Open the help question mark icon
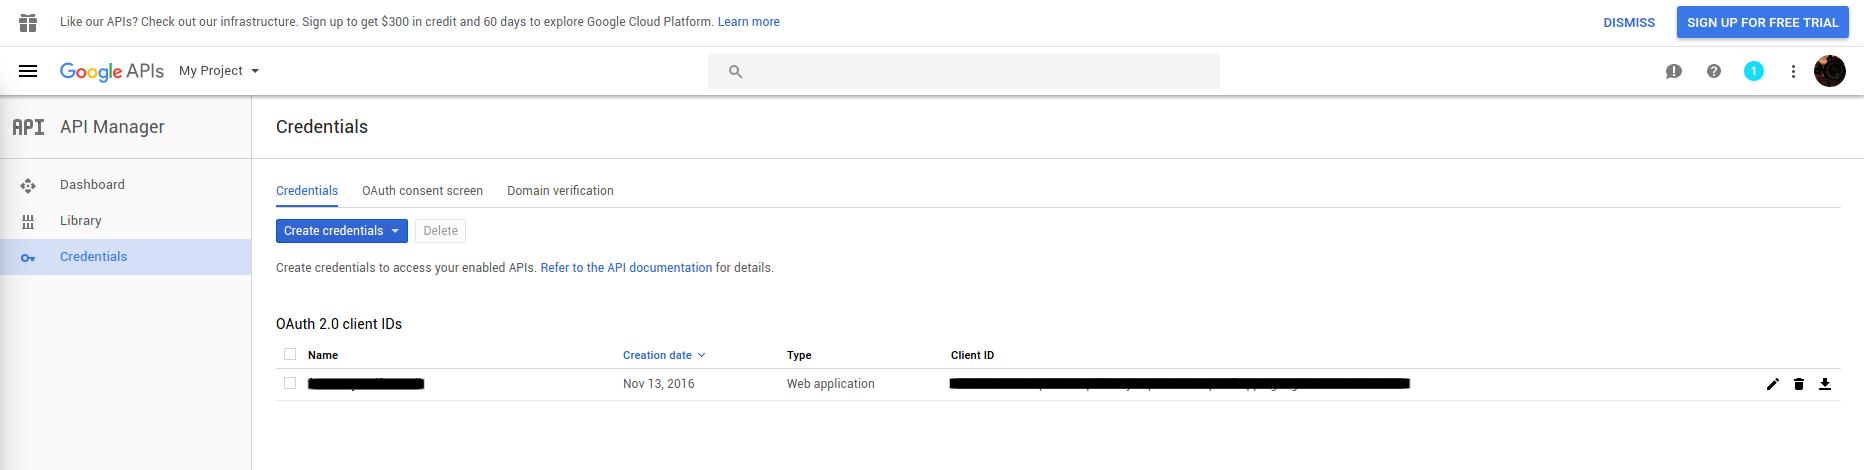 1714,71
